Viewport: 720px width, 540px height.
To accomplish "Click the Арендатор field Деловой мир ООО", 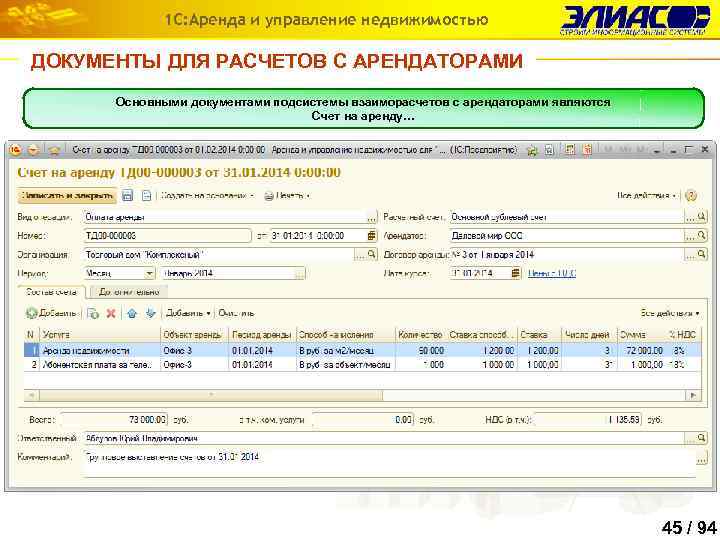I will 567,236.
